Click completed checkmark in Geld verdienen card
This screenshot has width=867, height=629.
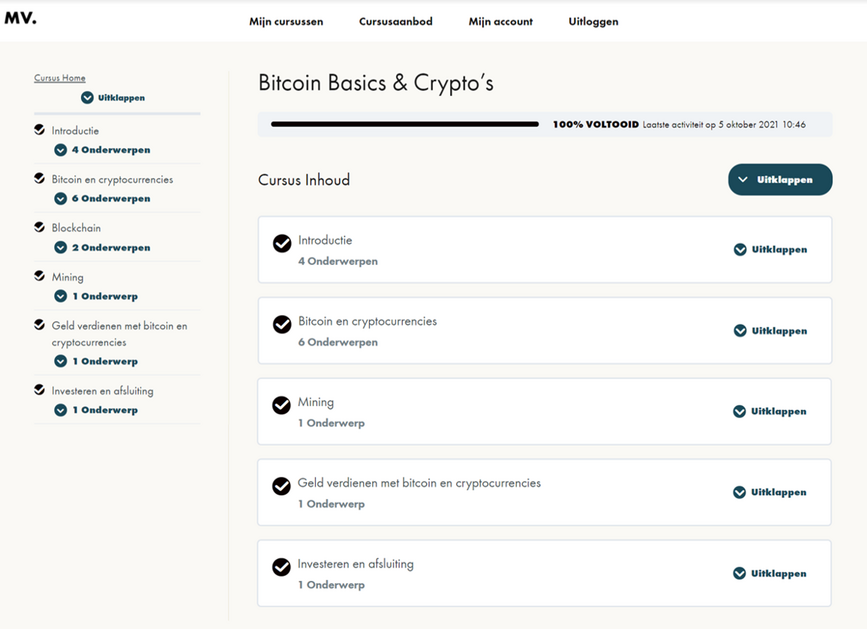(281, 486)
